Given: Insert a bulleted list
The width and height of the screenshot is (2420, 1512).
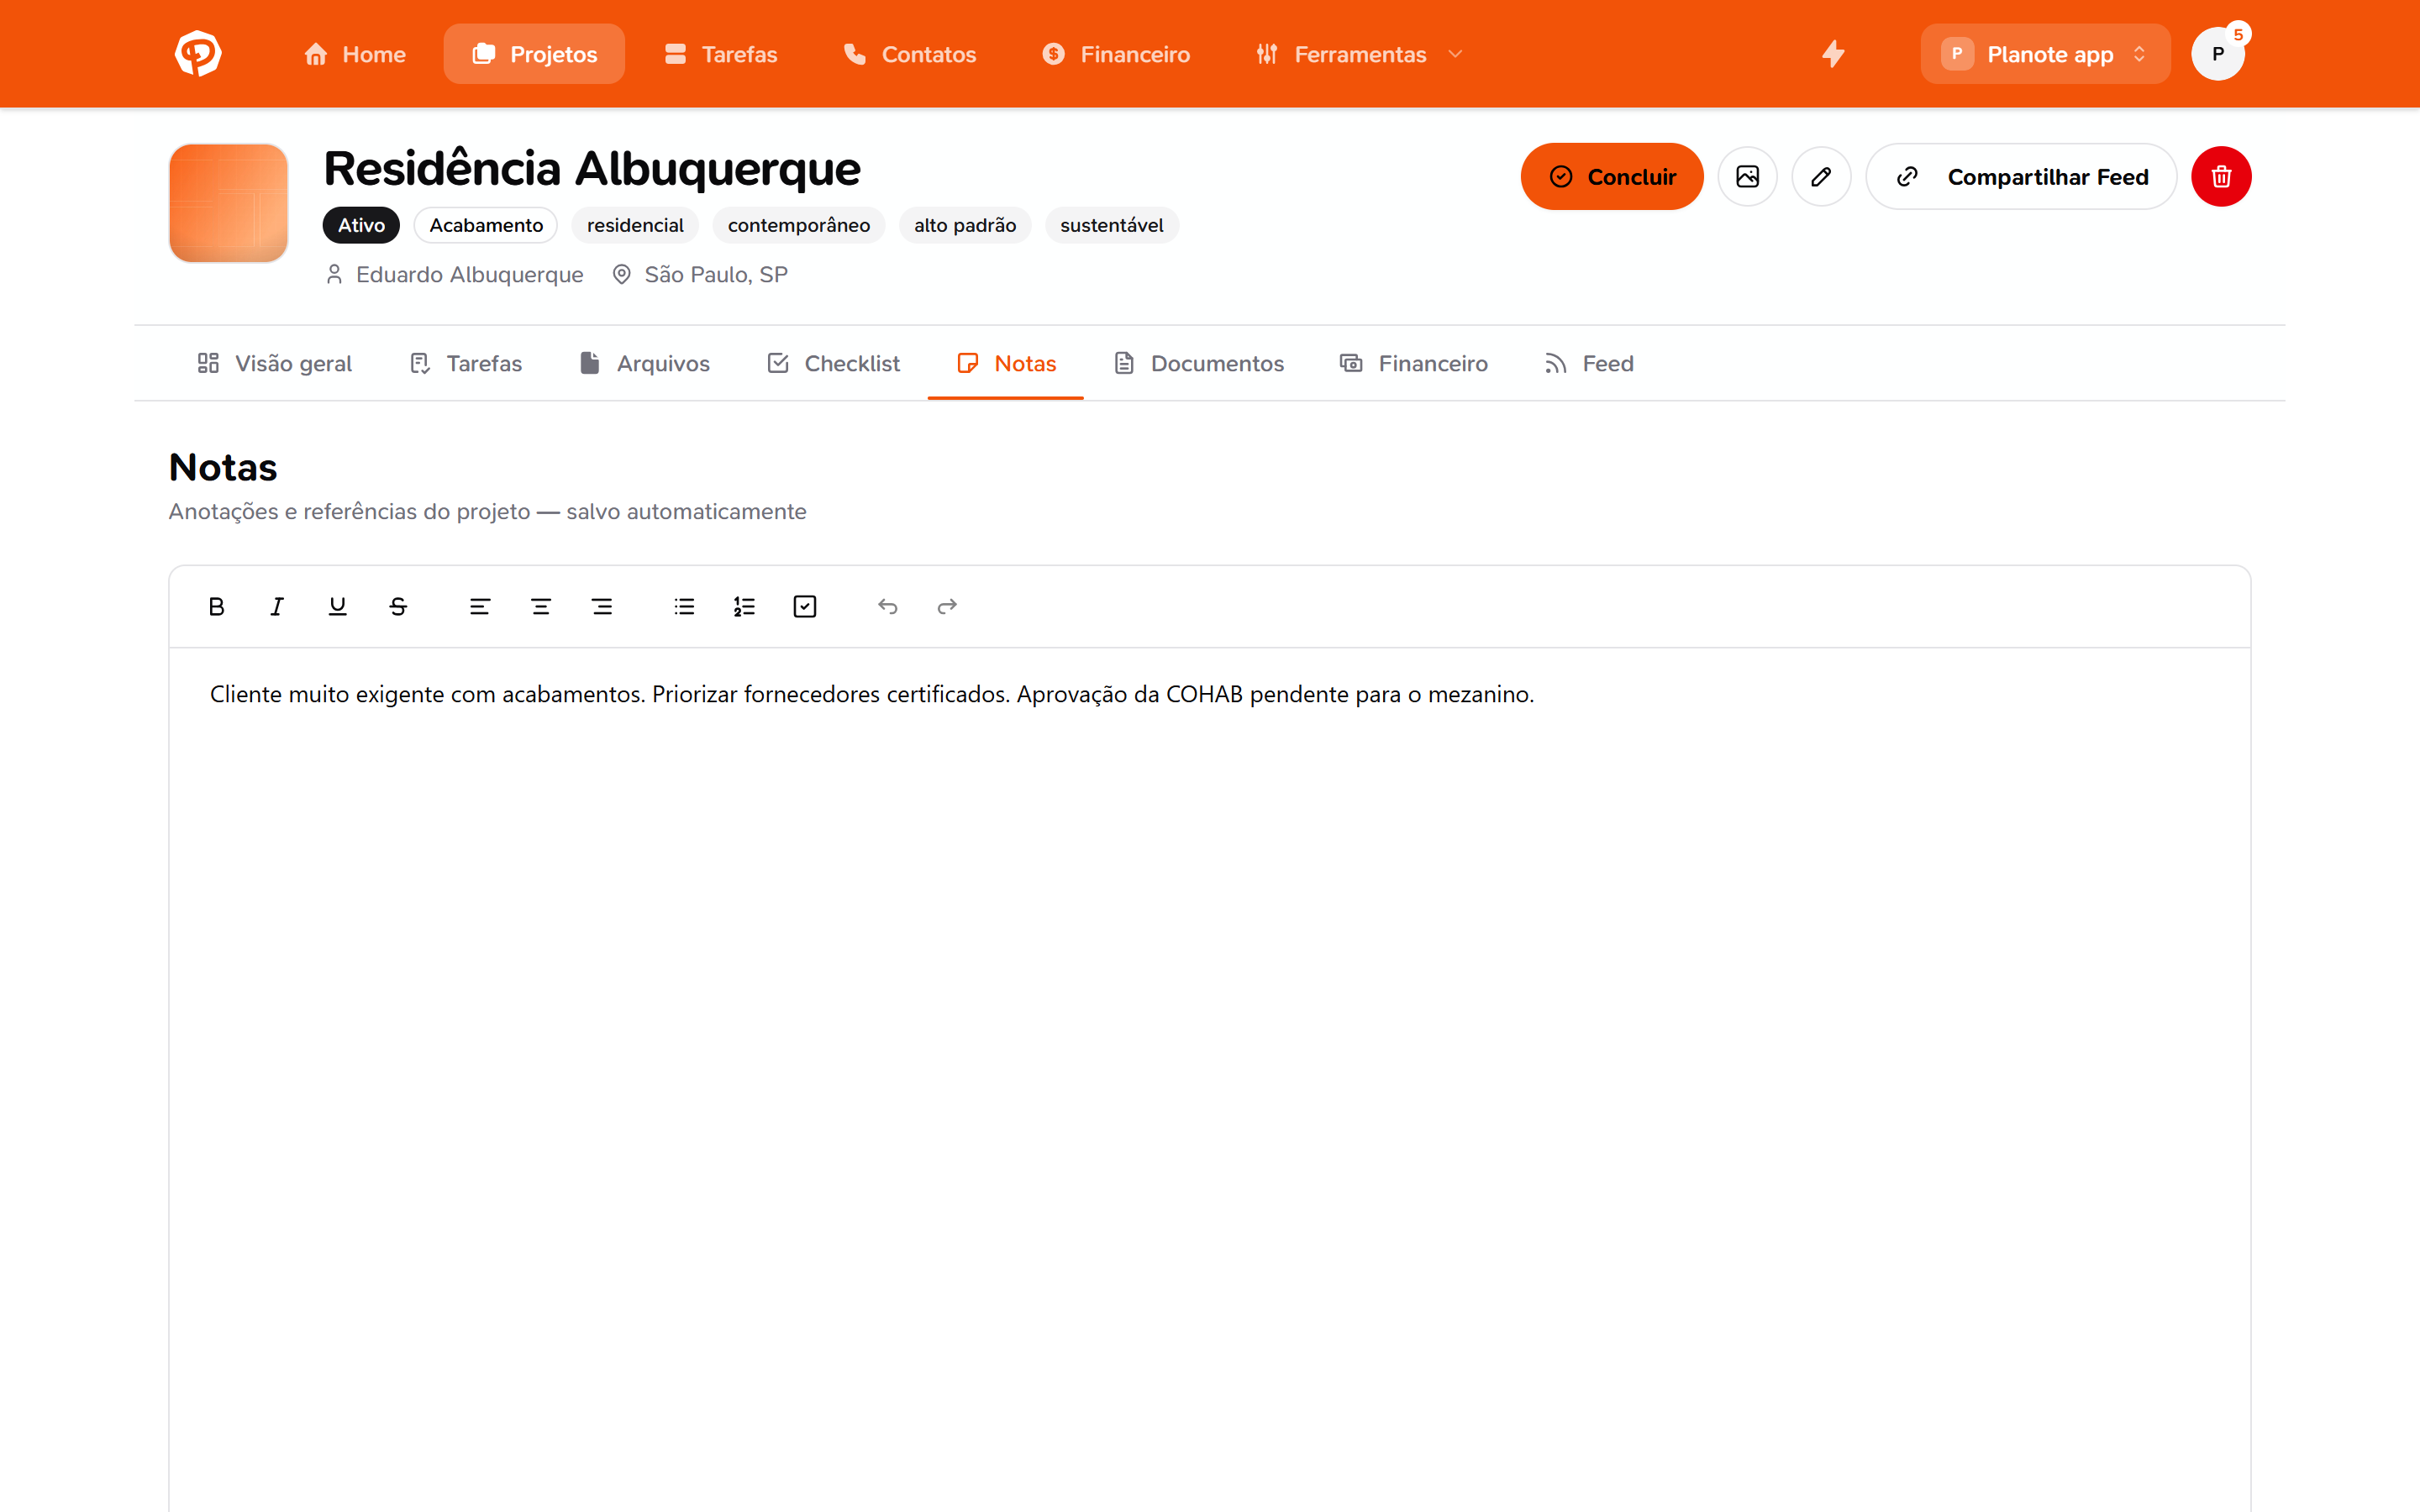Looking at the screenshot, I should tap(684, 606).
